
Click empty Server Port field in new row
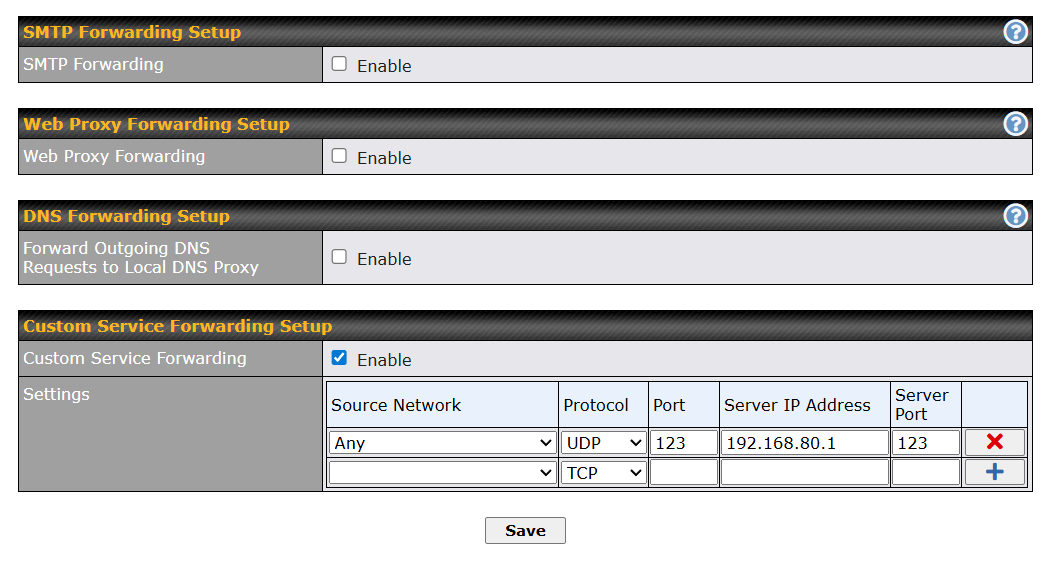[x=925, y=473]
